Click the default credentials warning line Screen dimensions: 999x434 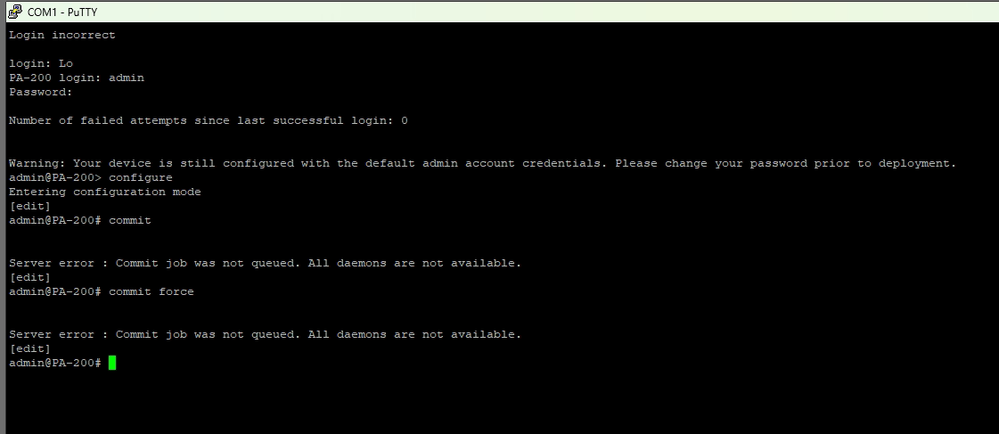click(x=482, y=163)
